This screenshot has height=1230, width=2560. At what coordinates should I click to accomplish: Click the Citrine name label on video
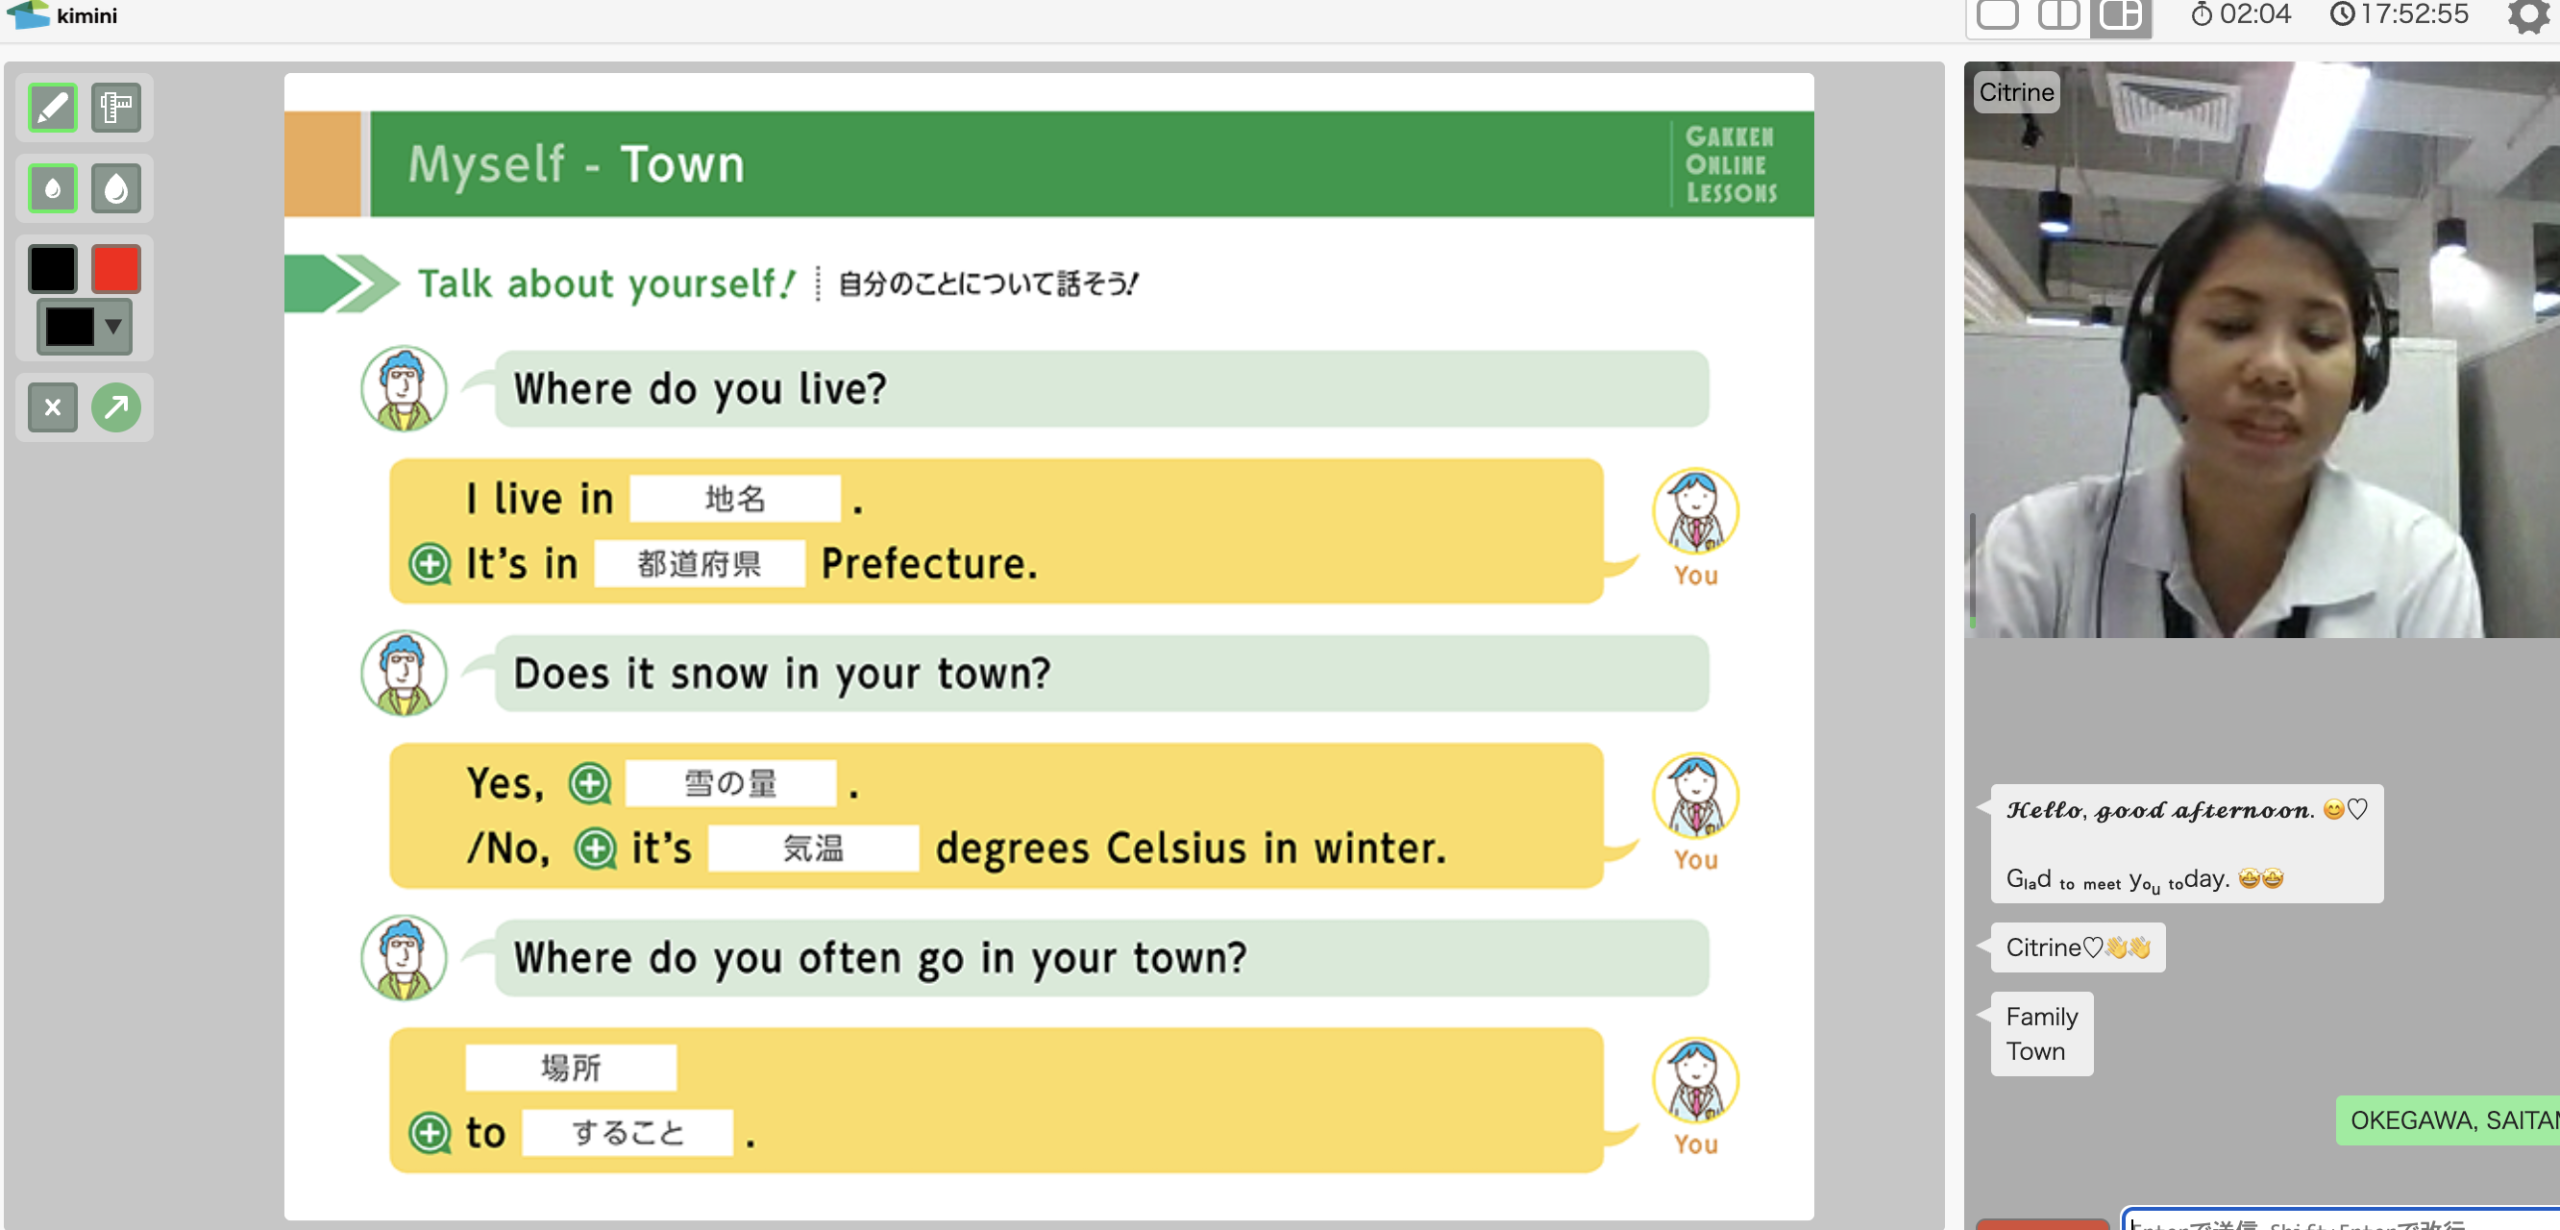point(2016,92)
